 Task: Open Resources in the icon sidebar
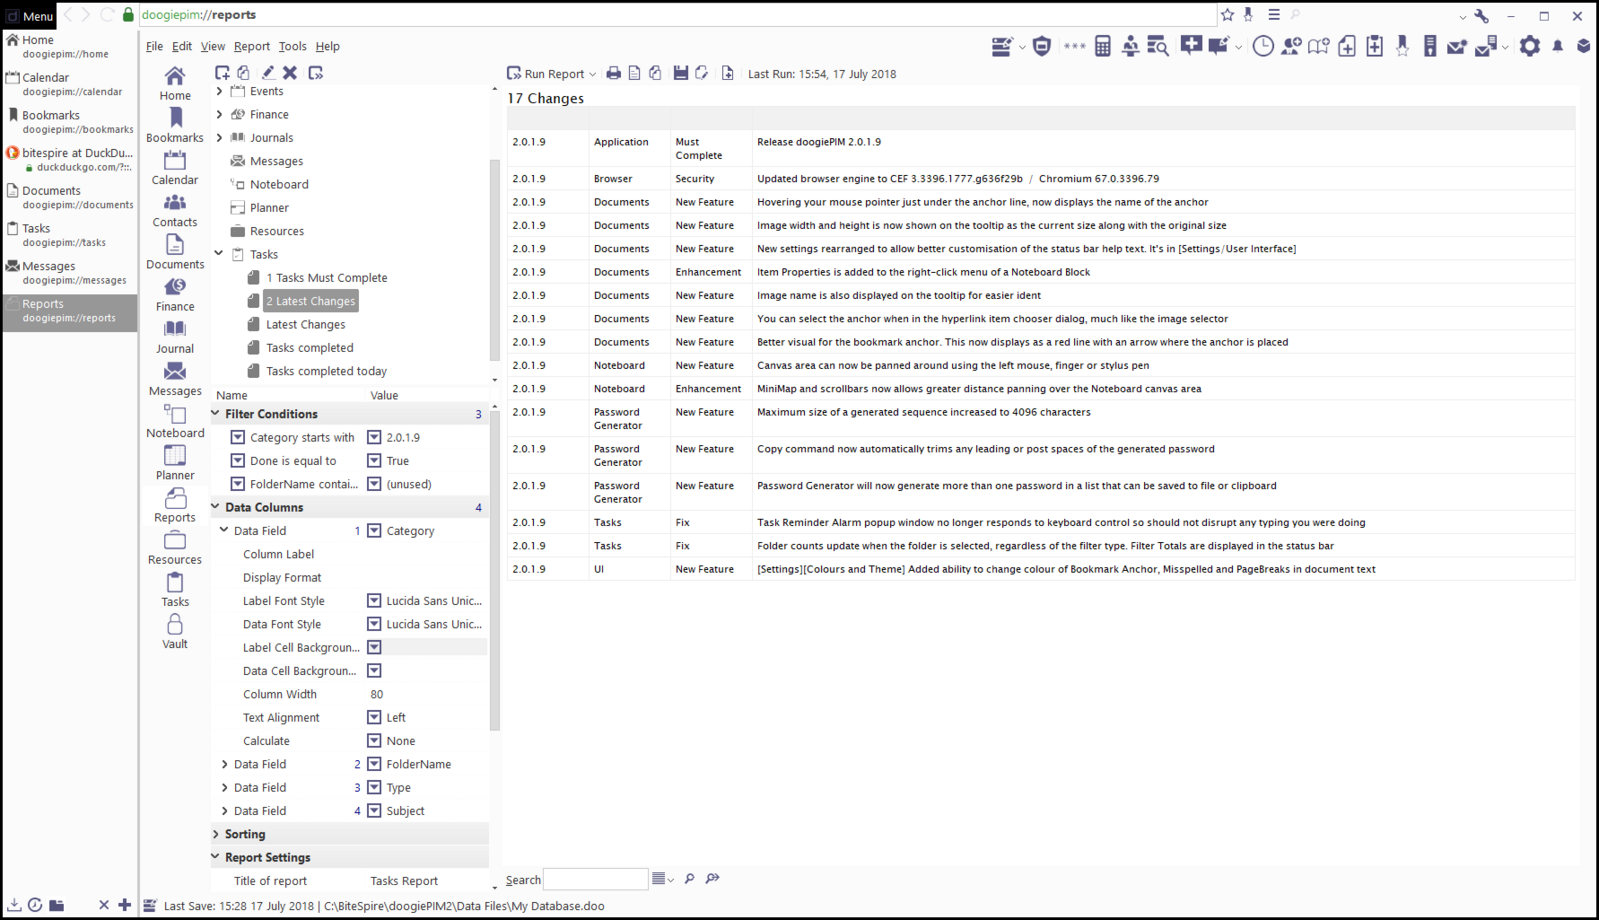(175, 547)
